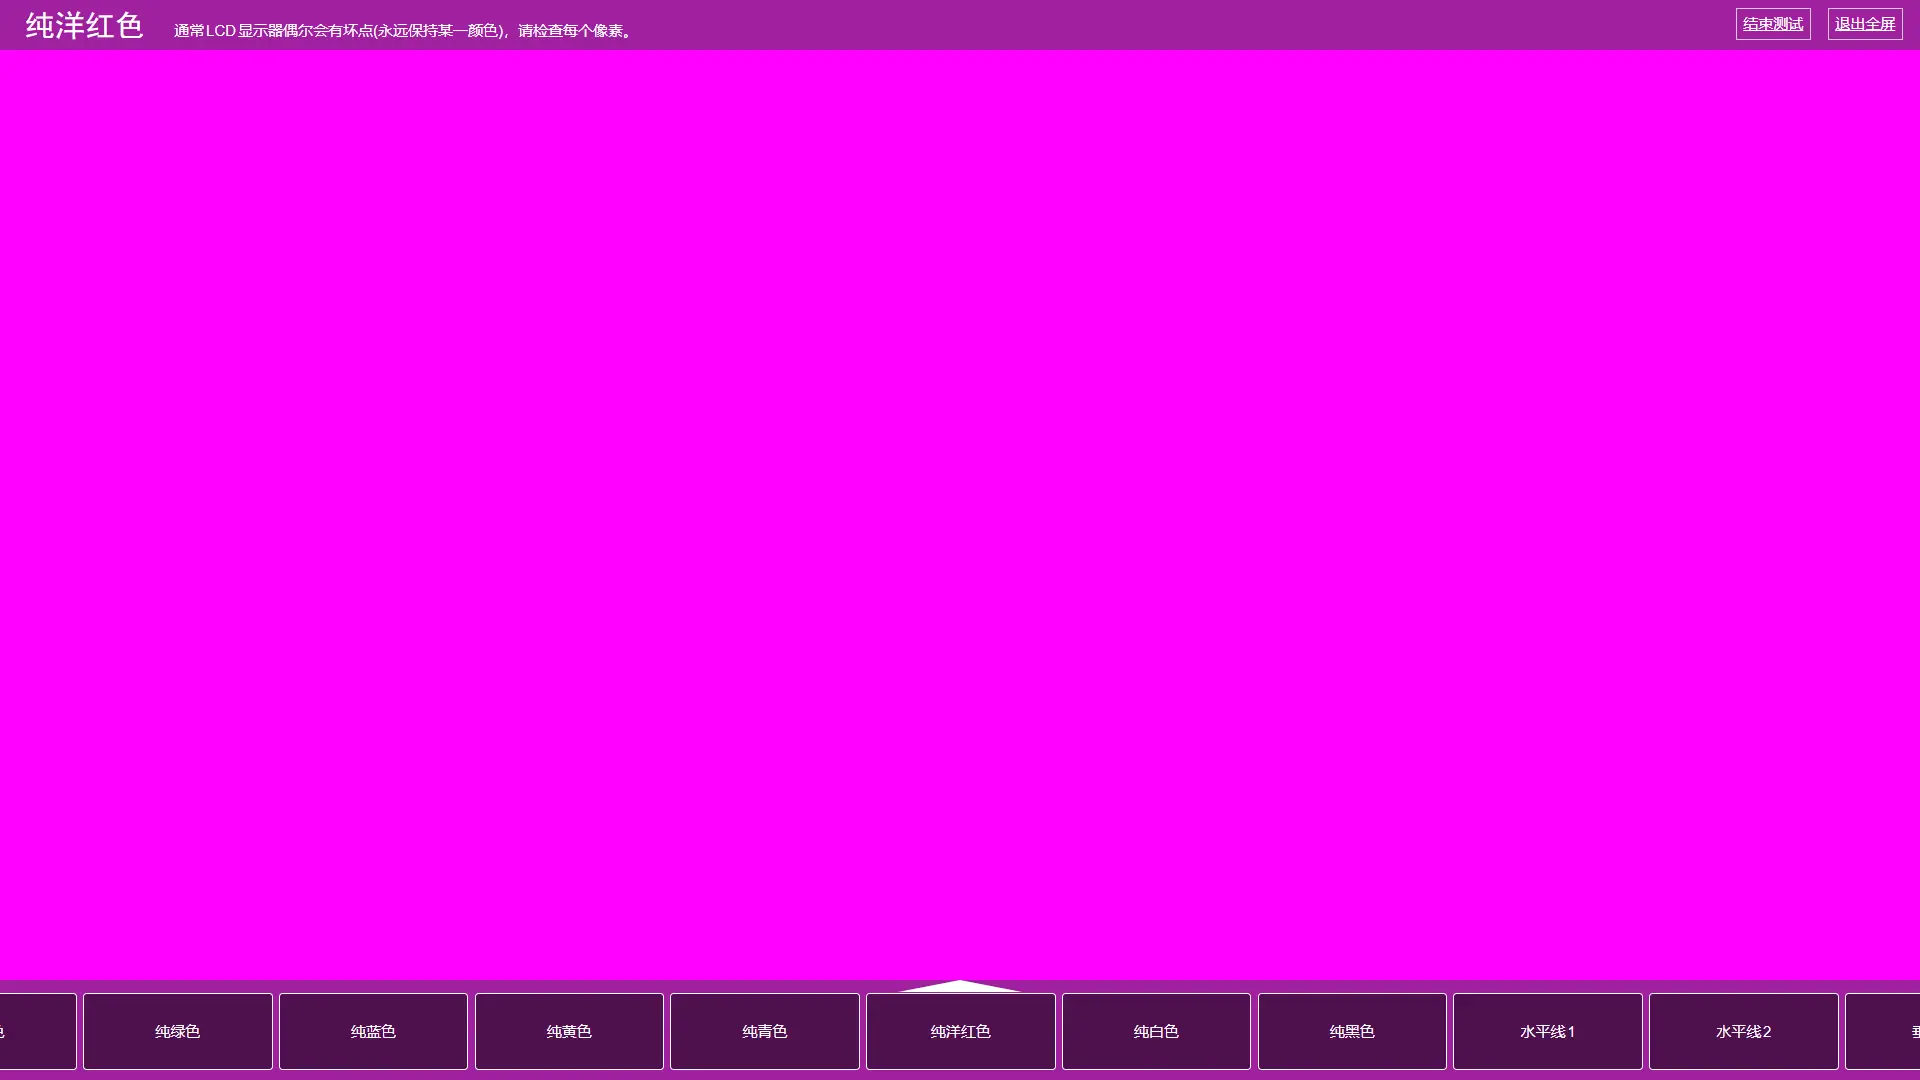Viewport: 1920px width, 1080px height.
Task: Open the 纯黄色 test pattern
Action: 569,1031
